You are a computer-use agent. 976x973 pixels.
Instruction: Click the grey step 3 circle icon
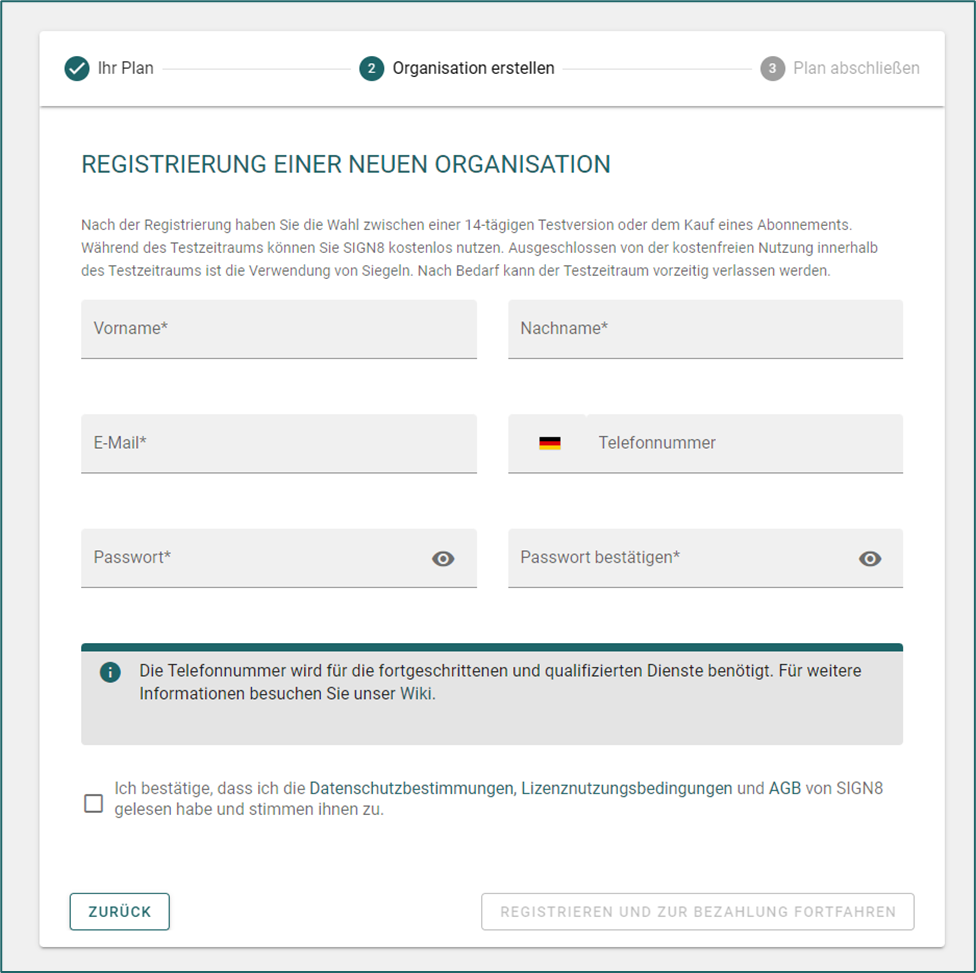772,68
